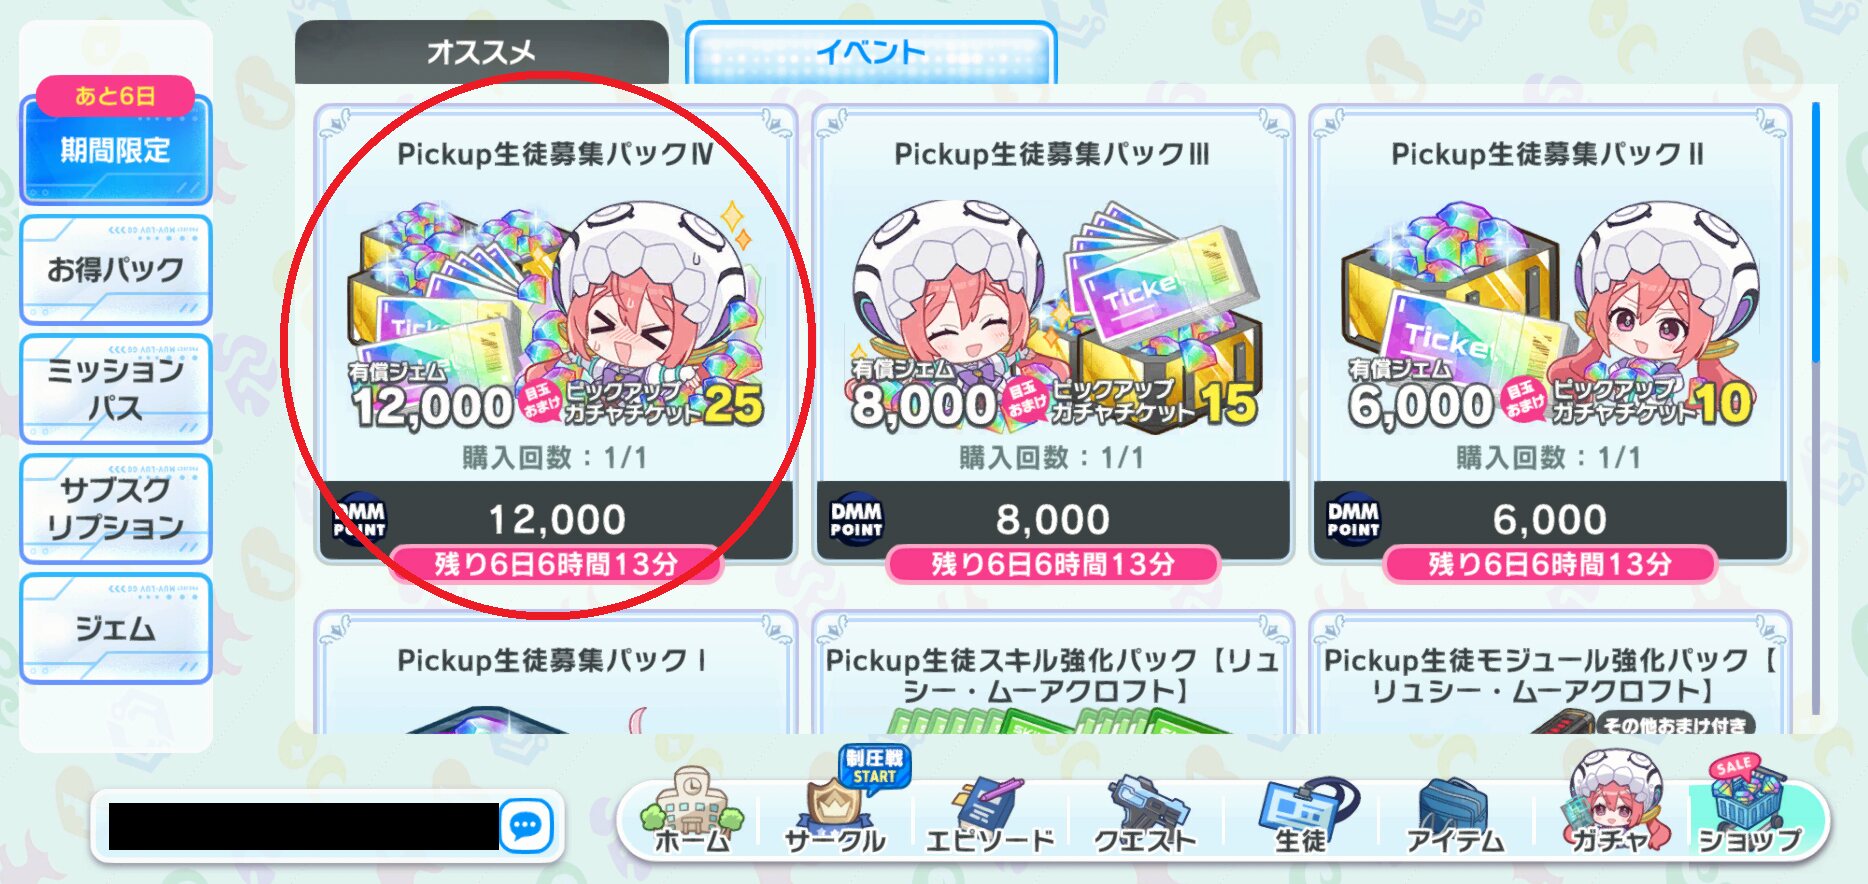The width and height of the screenshot is (1868, 884).
Task: Buy Pickup生徒募集パックIV for 12,000 points
Action: pyautogui.click(x=556, y=520)
